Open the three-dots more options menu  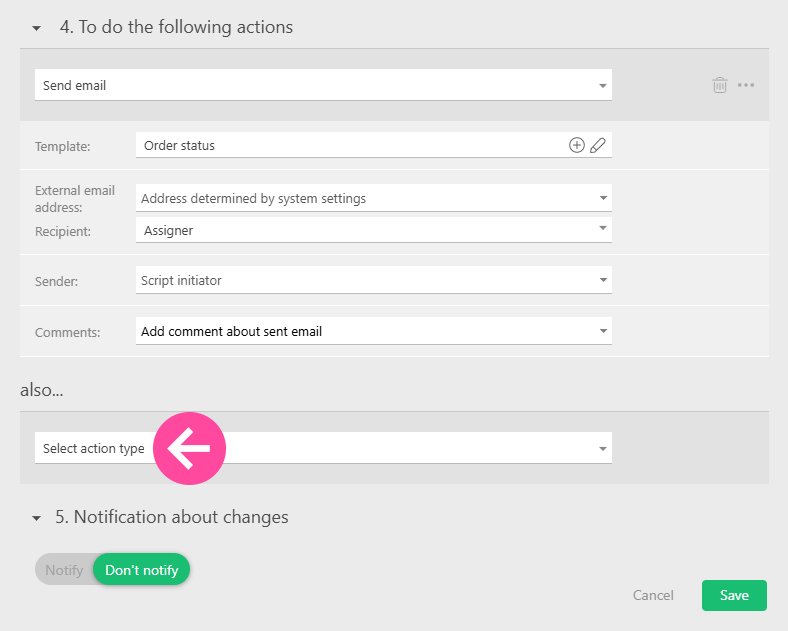746,85
